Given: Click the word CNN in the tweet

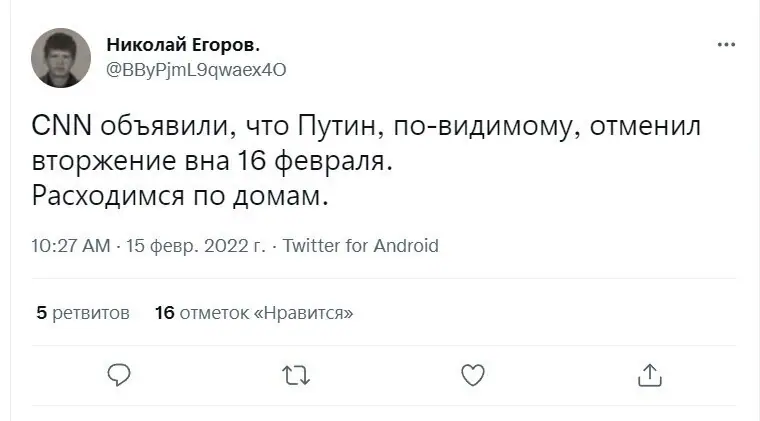Looking at the screenshot, I should (62, 127).
